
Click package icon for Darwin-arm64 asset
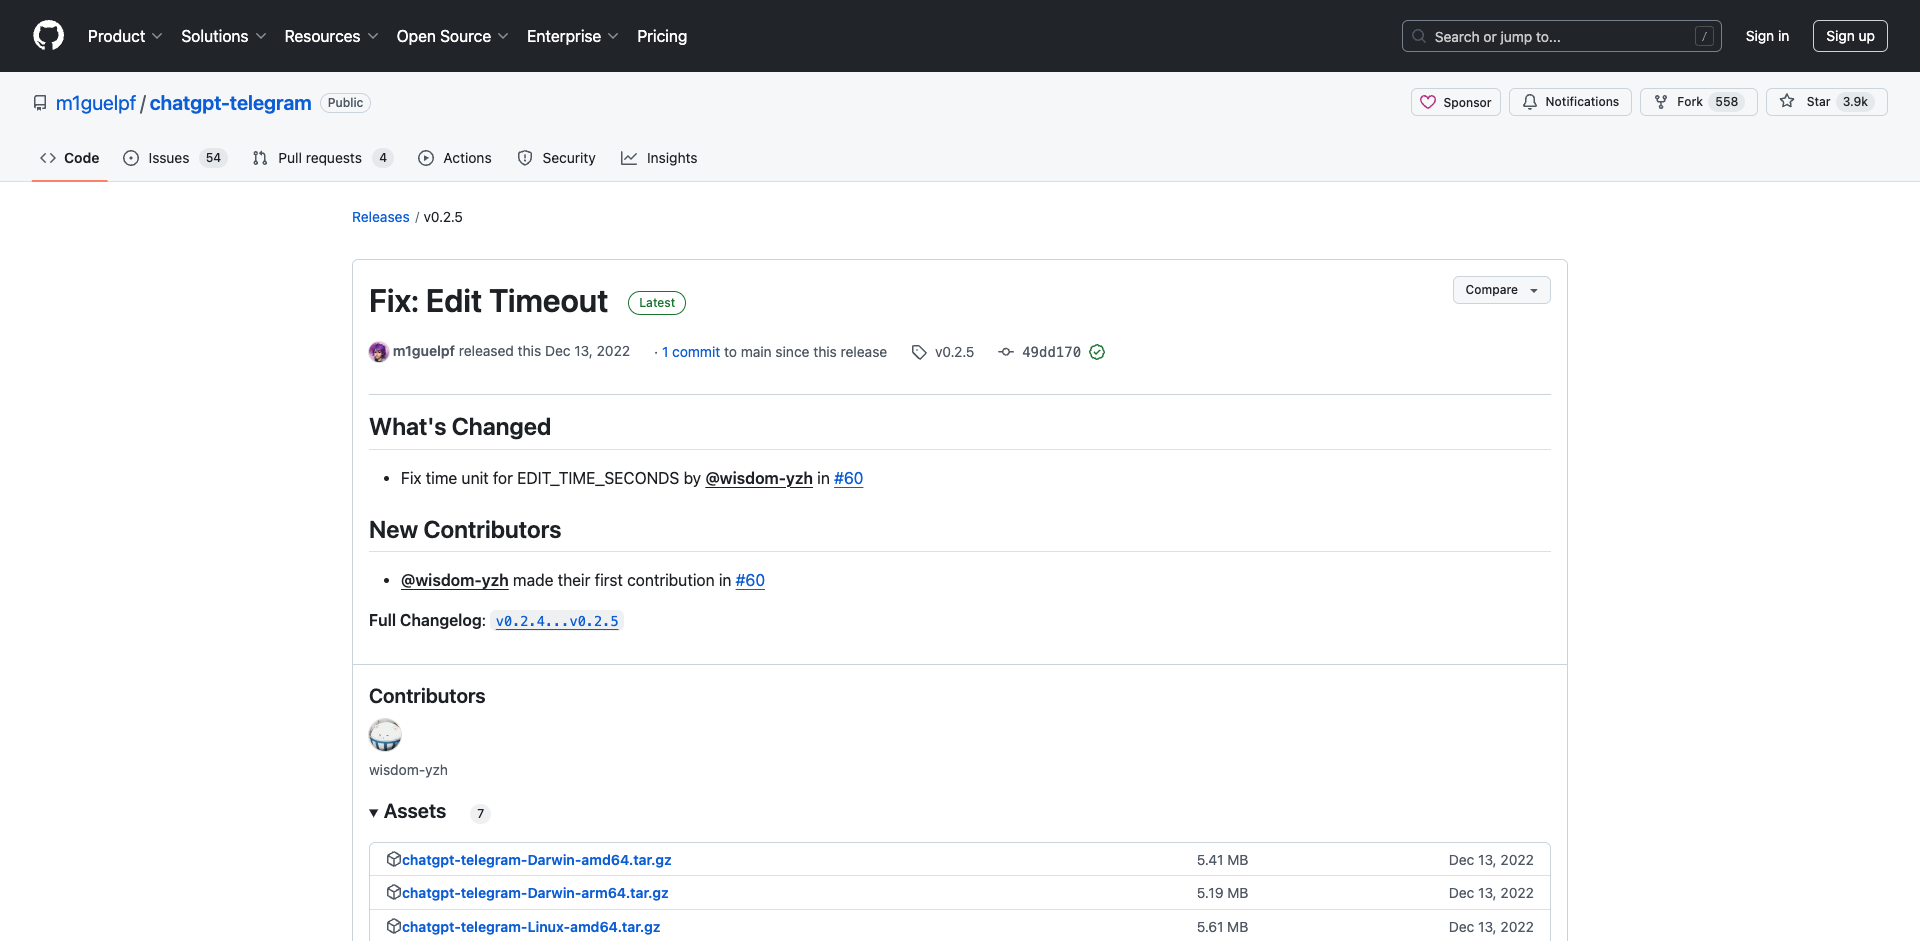click(x=394, y=892)
